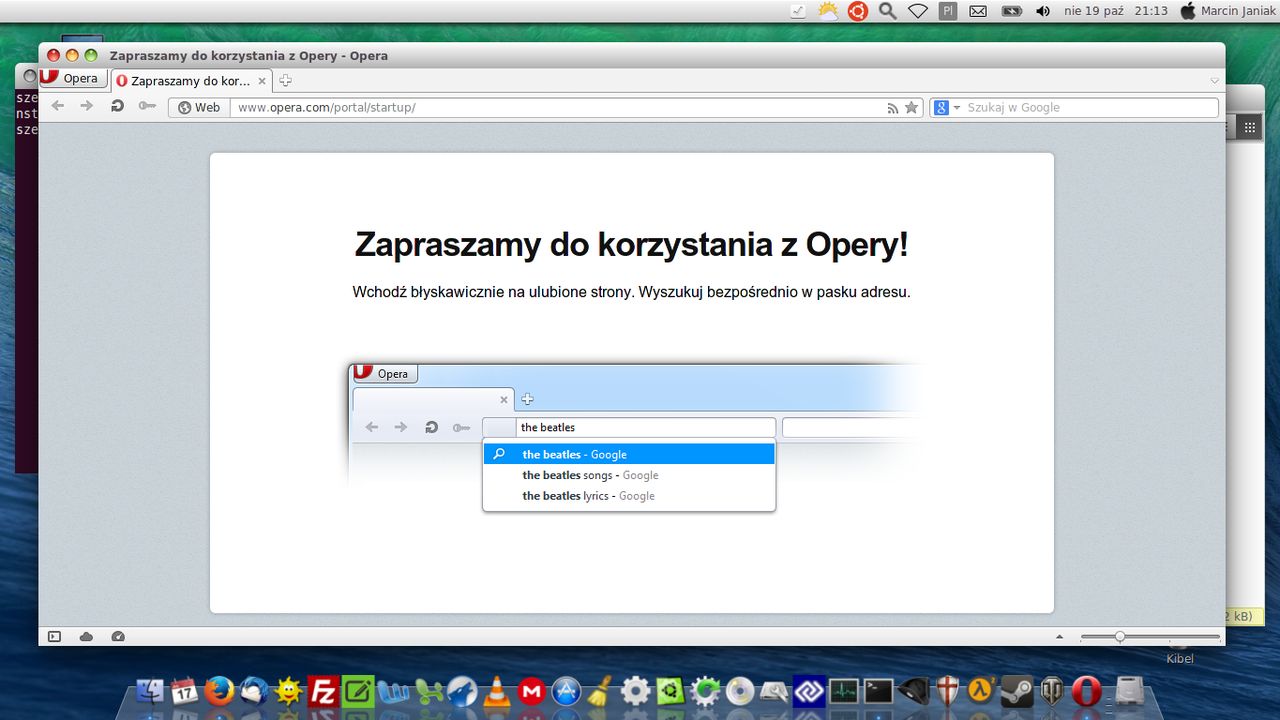
Task: Open the yellow sun smiley dock icon
Action: tap(289, 691)
